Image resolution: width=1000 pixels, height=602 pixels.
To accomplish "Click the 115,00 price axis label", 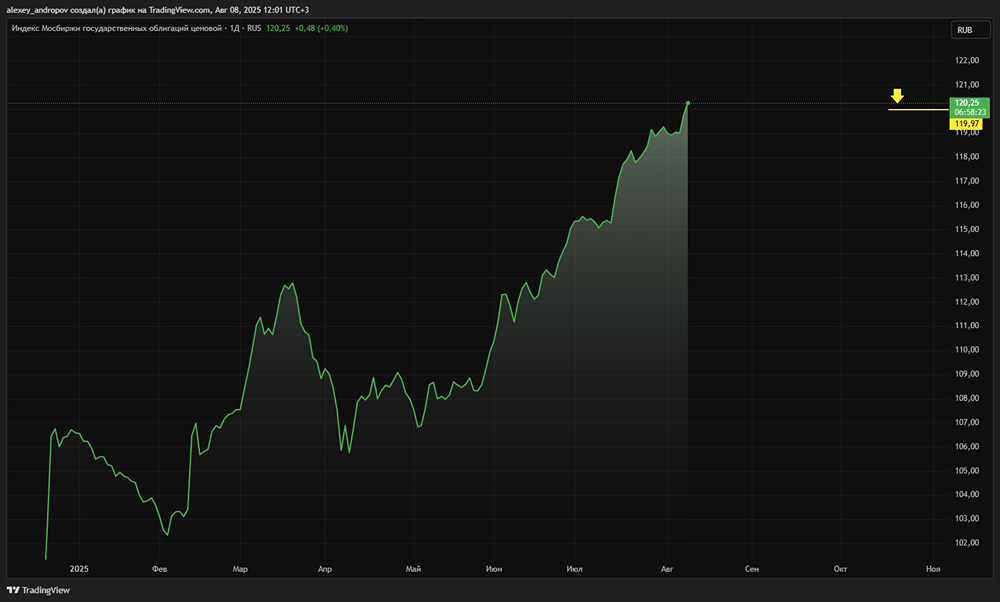I will pyautogui.click(x=967, y=230).
